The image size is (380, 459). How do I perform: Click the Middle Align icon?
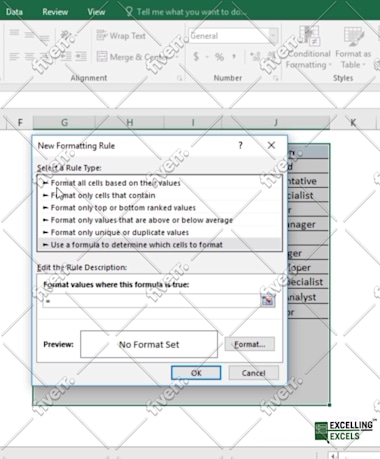click(29, 35)
